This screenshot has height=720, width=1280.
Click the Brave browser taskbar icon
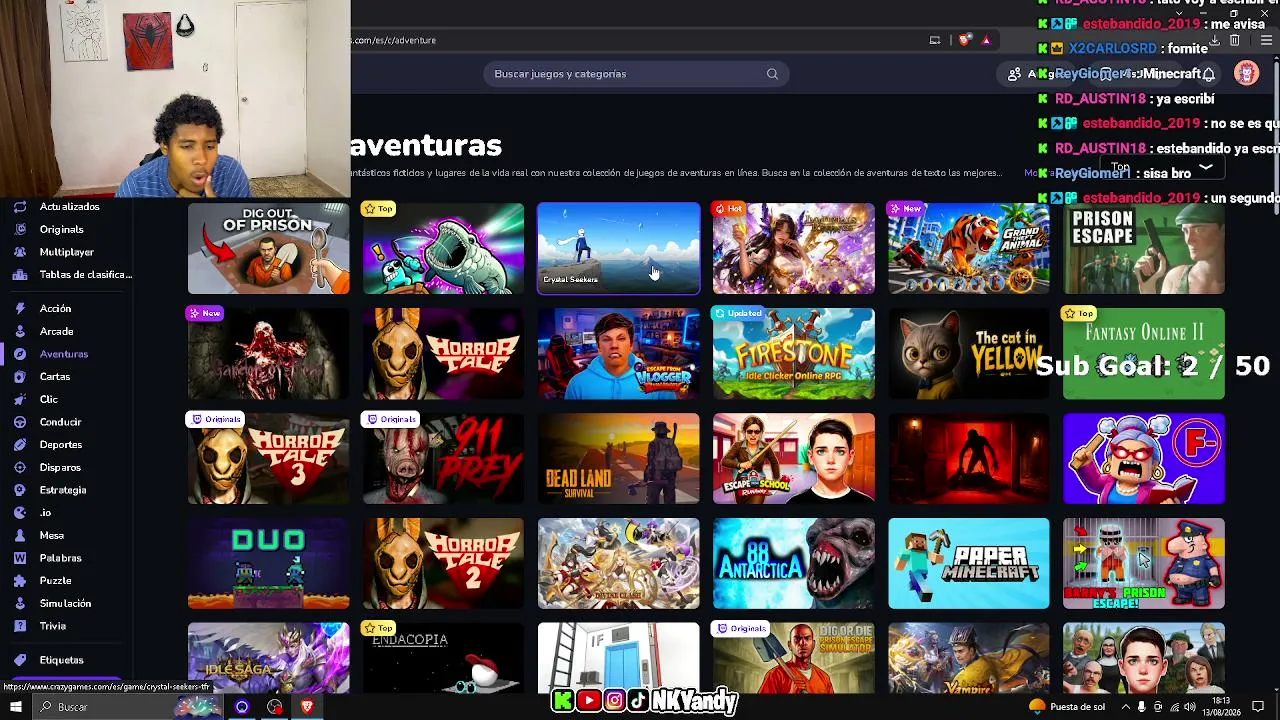(x=307, y=707)
